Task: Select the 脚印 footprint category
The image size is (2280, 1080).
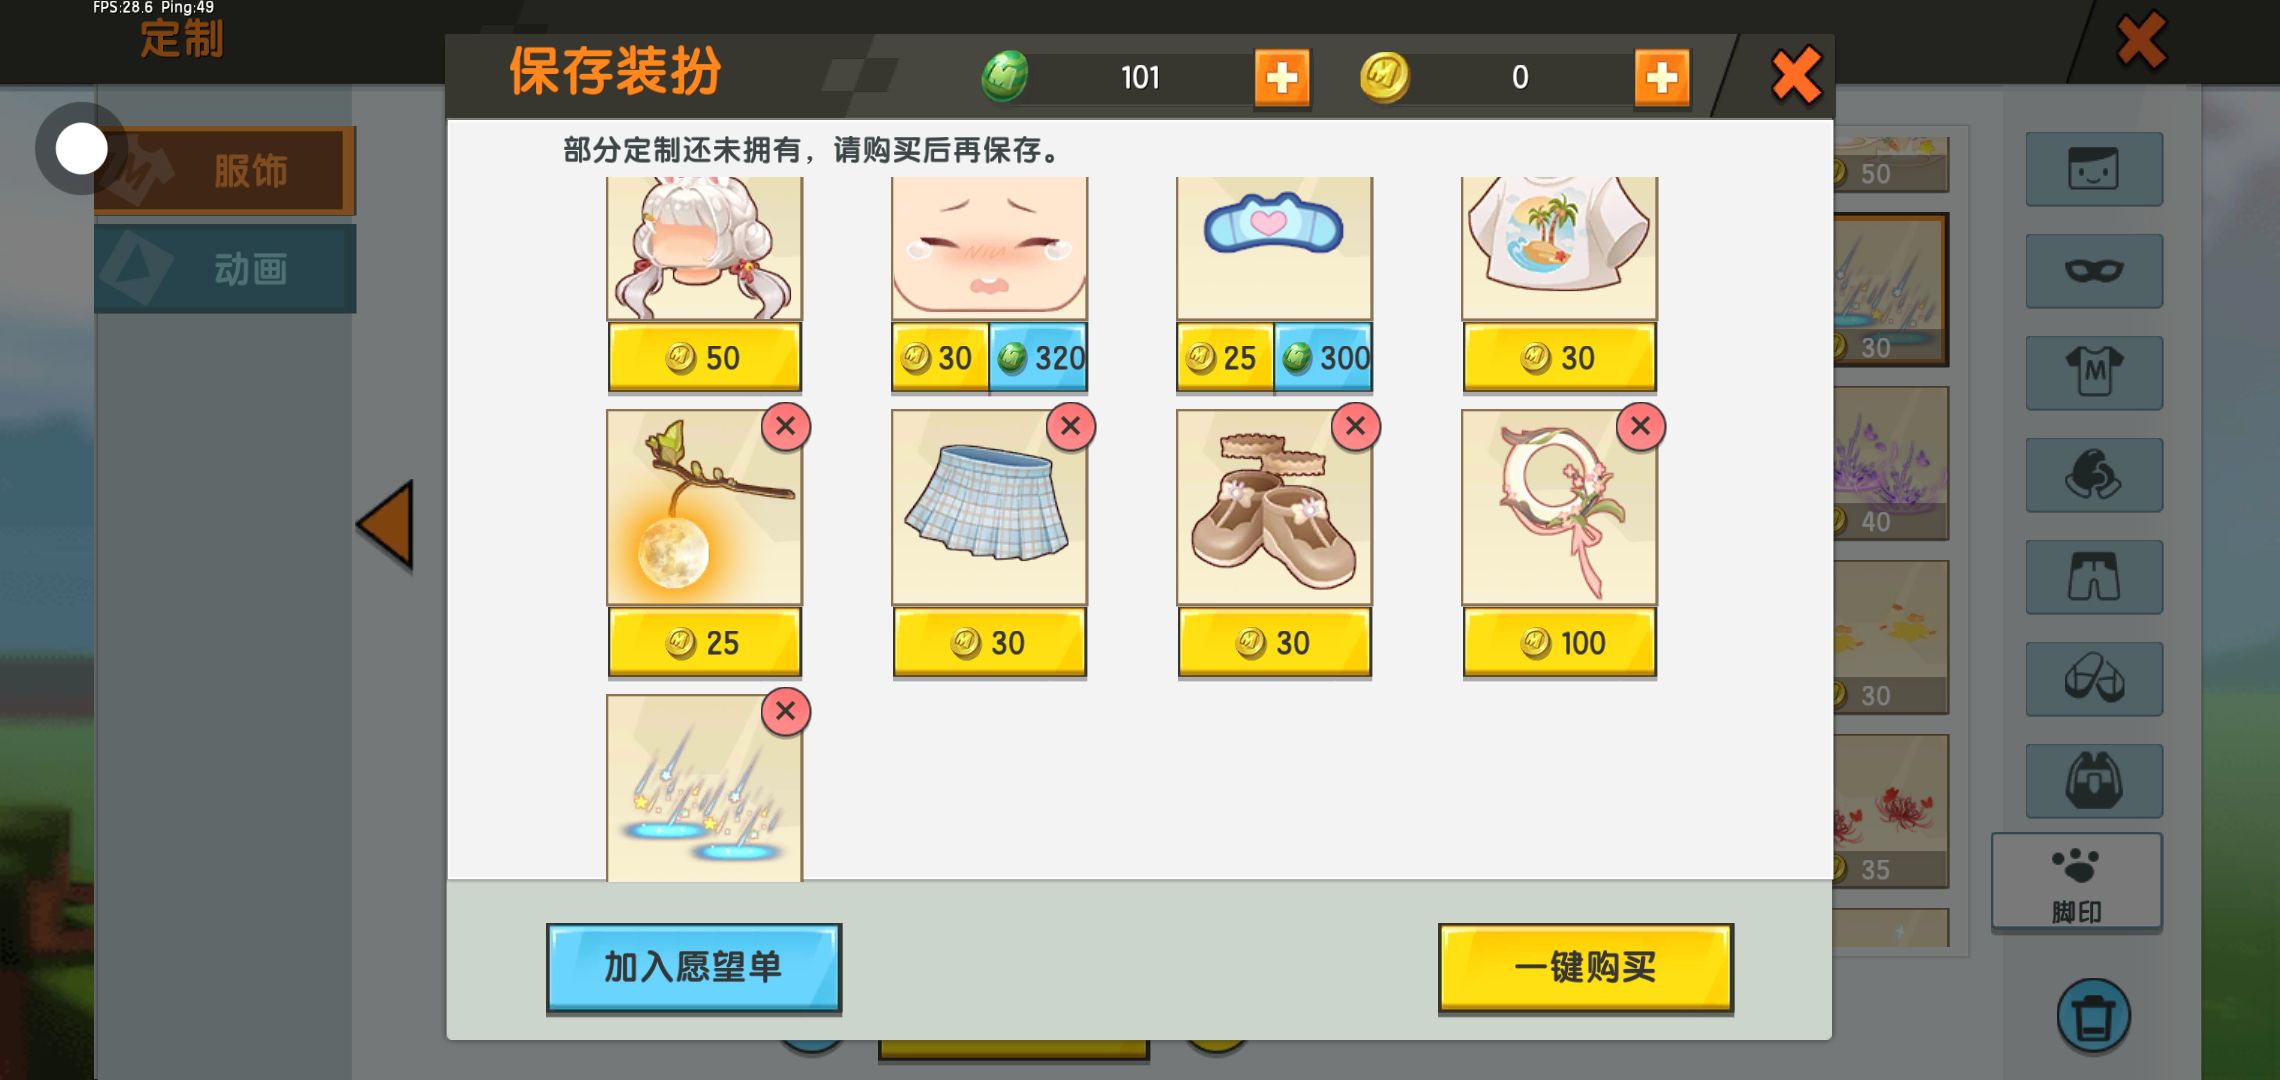Action: point(2077,883)
